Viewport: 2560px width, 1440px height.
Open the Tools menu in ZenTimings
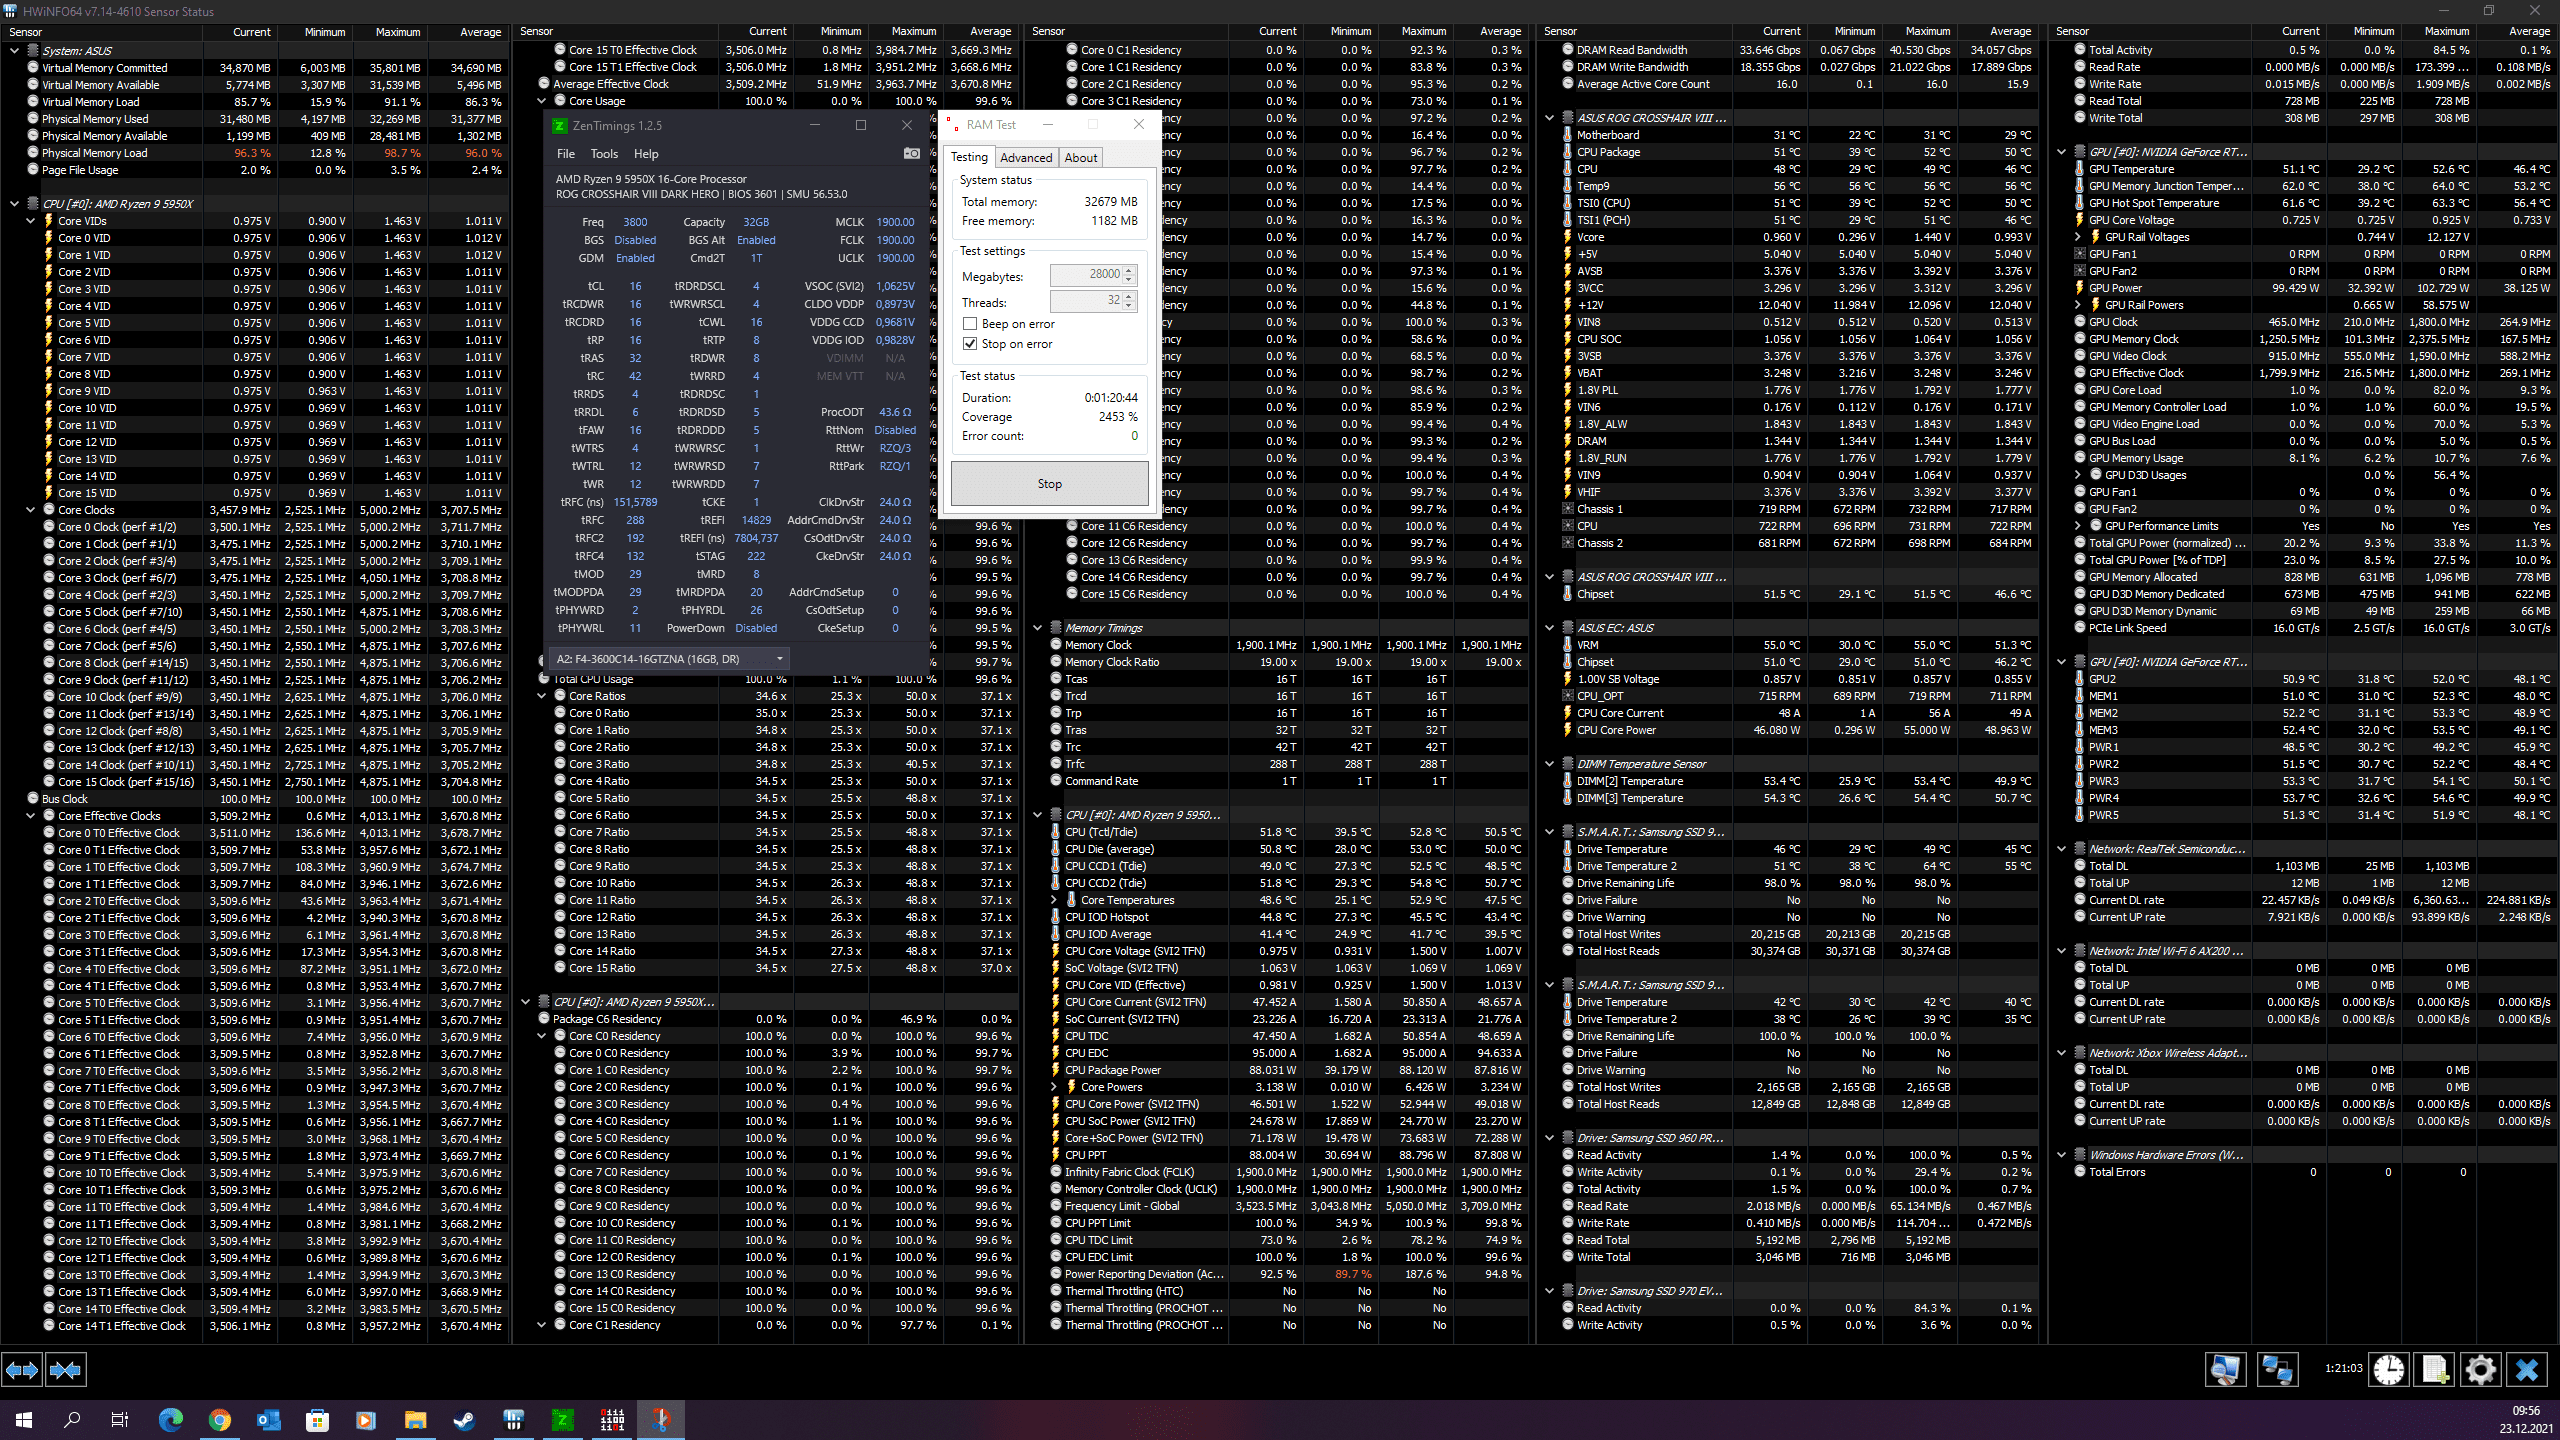tap(604, 154)
